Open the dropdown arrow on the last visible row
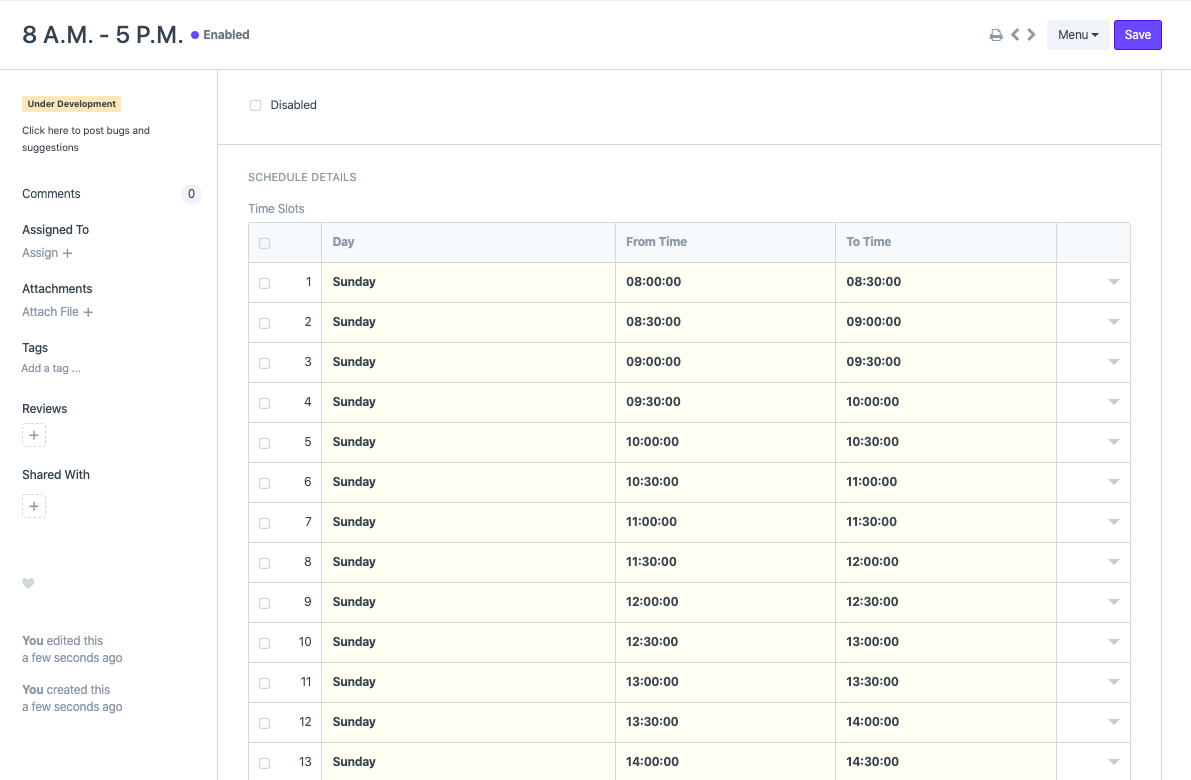Viewport: 1191px width, 780px height. 1113,762
